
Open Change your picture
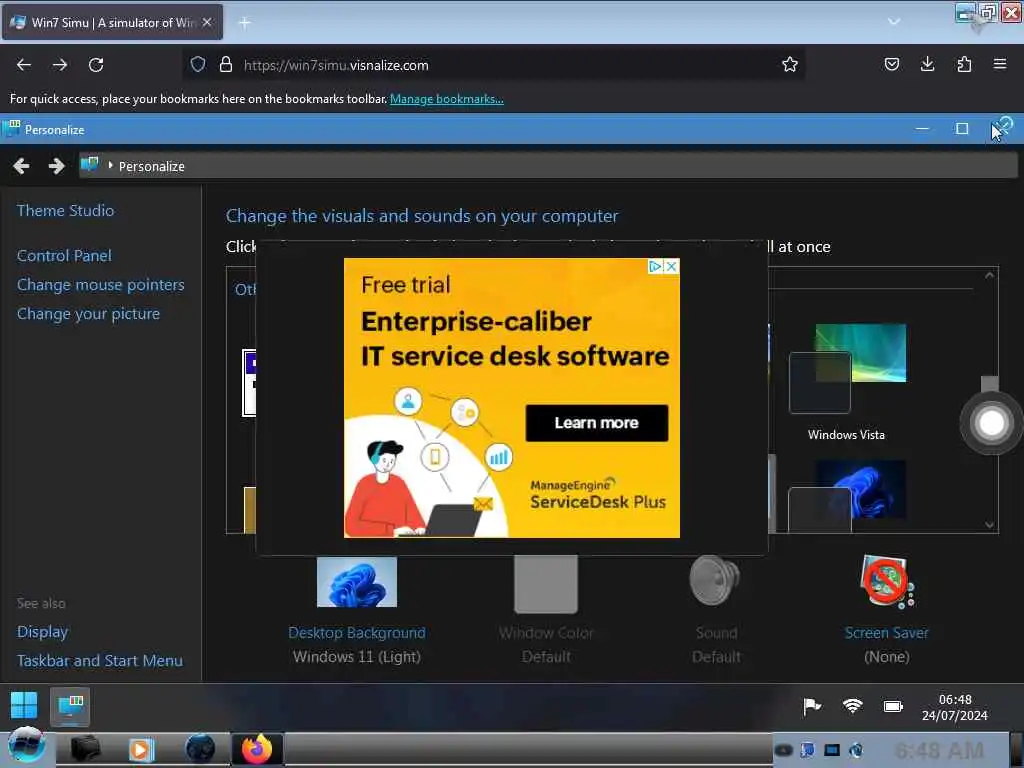point(88,314)
